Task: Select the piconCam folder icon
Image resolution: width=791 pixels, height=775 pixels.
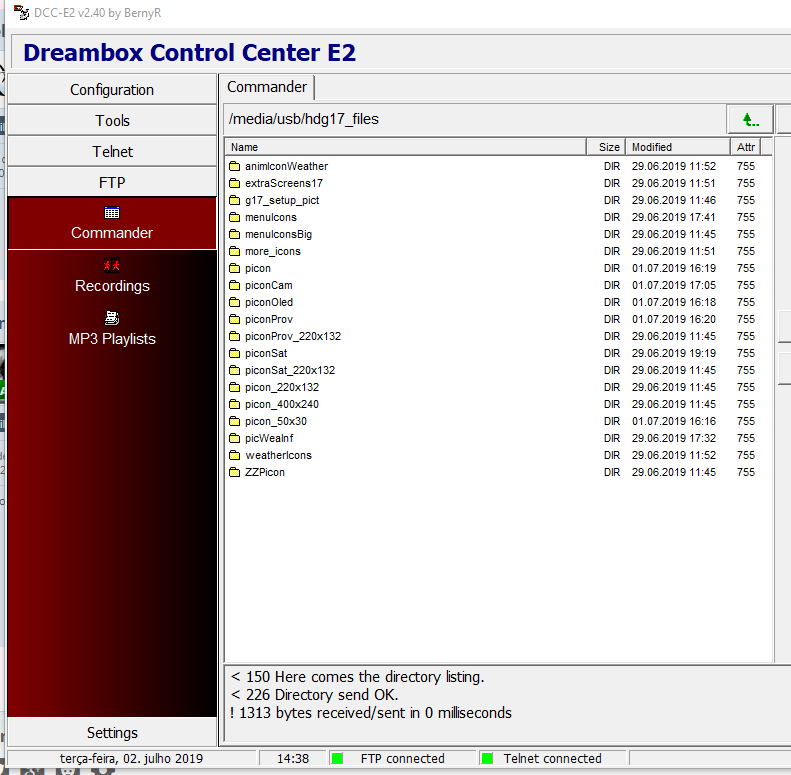Action: tap(234, 285)
